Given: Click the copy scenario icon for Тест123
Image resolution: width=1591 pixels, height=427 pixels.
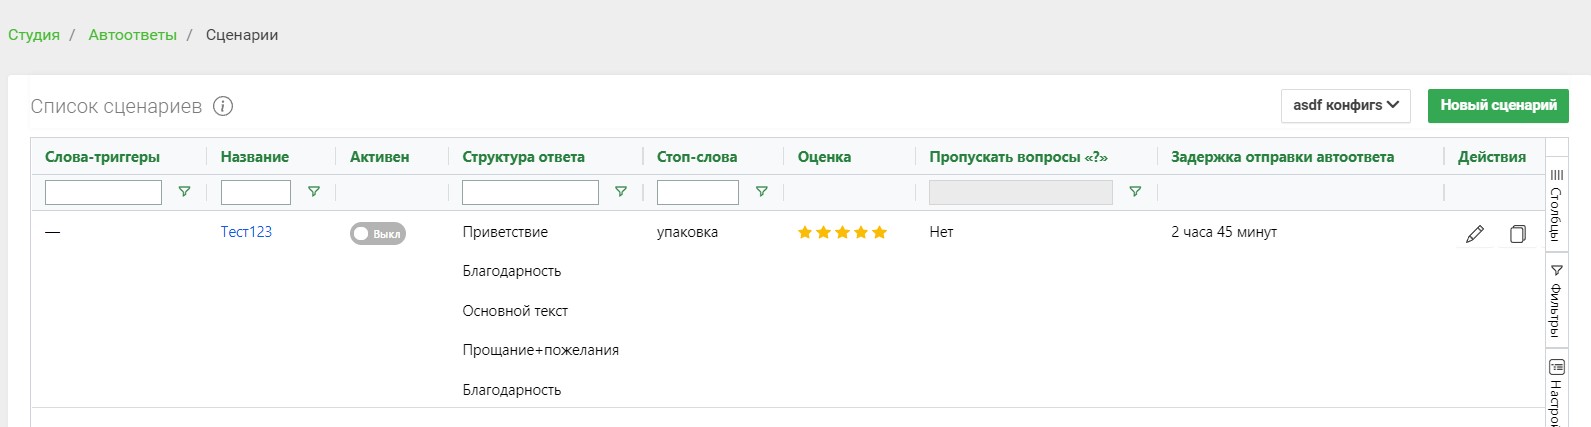Looking at the screenshot, I should coord(1517,234).
